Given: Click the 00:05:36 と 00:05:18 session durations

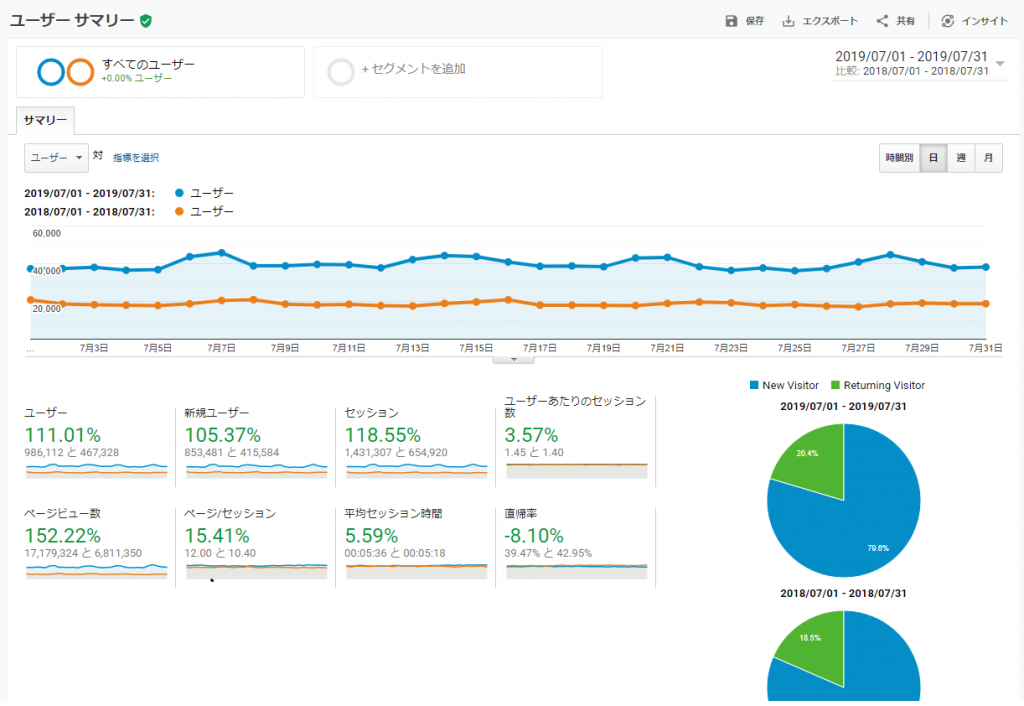Looking at the screenshot, I should (395, 553).
